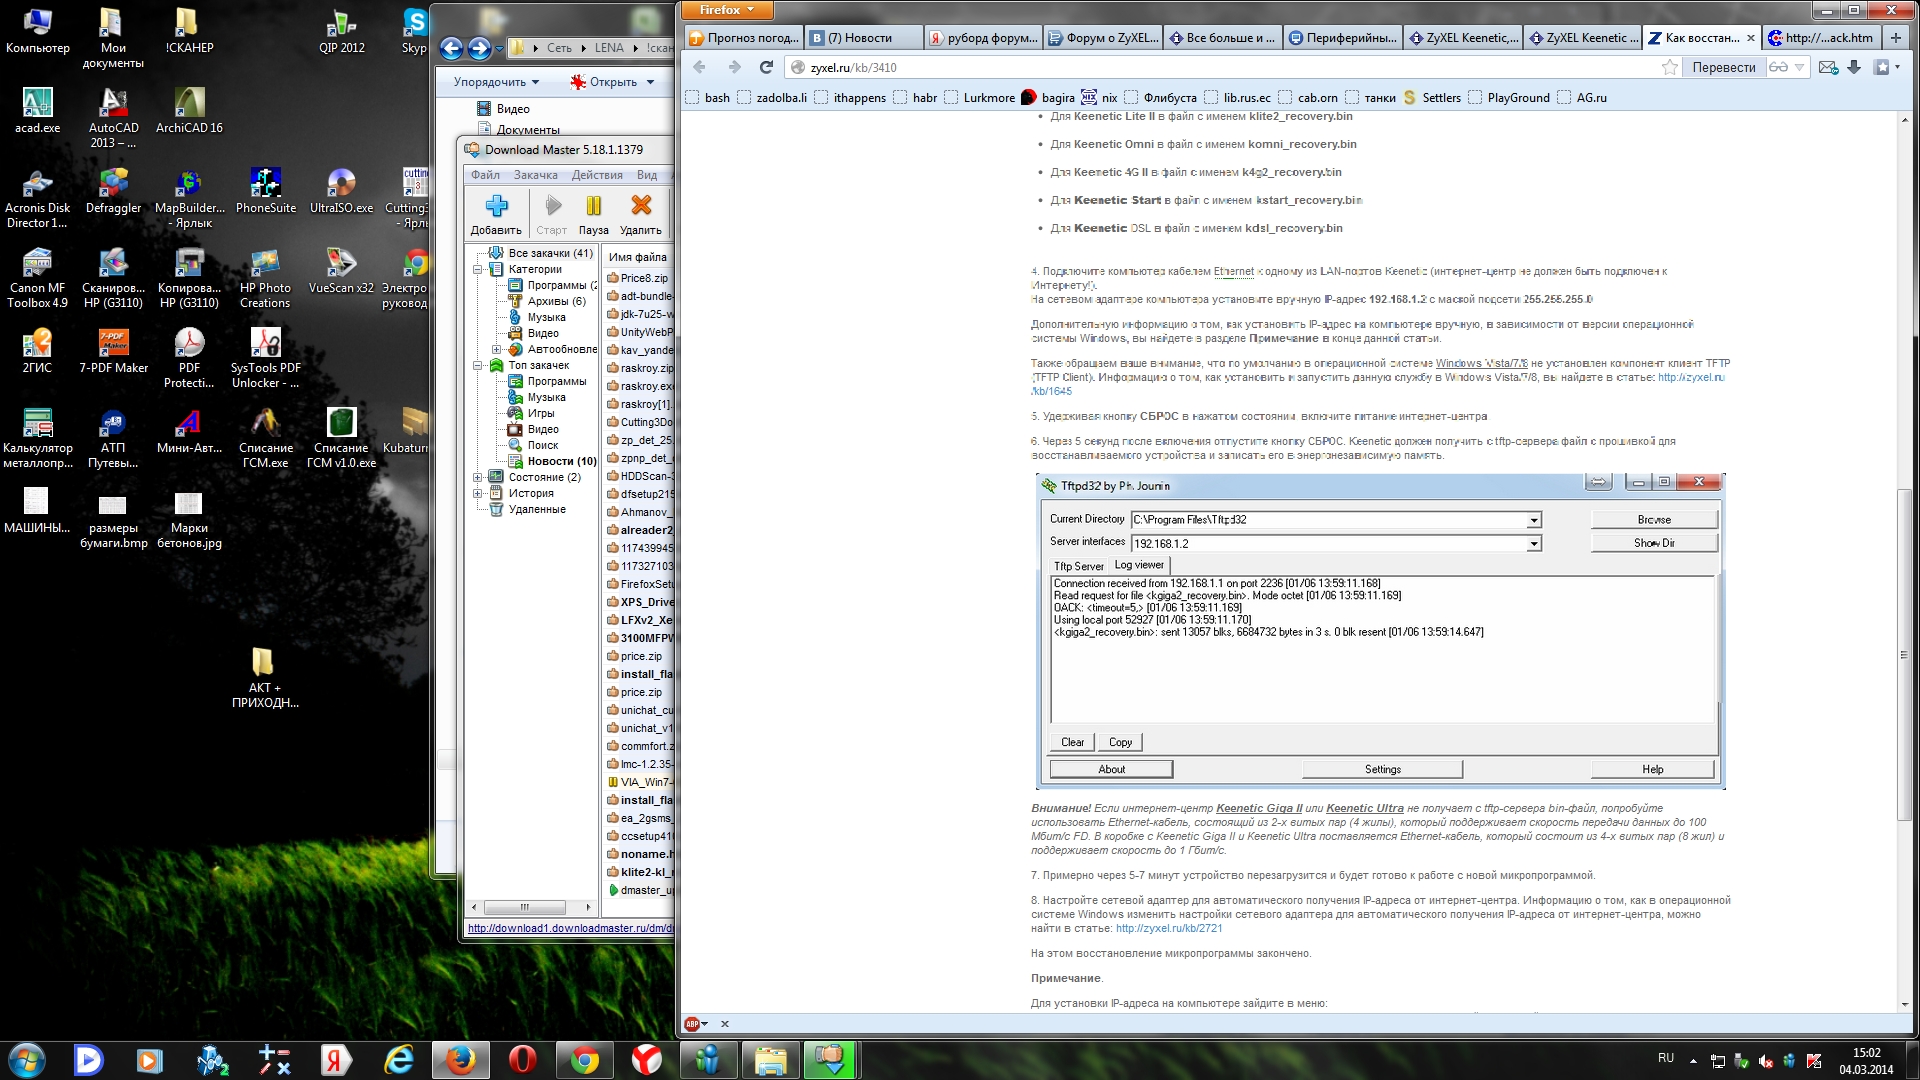Screen dimensions: 1920x1080
Task: Click the Firefox downloads arrow icon
Action: 1854,67
